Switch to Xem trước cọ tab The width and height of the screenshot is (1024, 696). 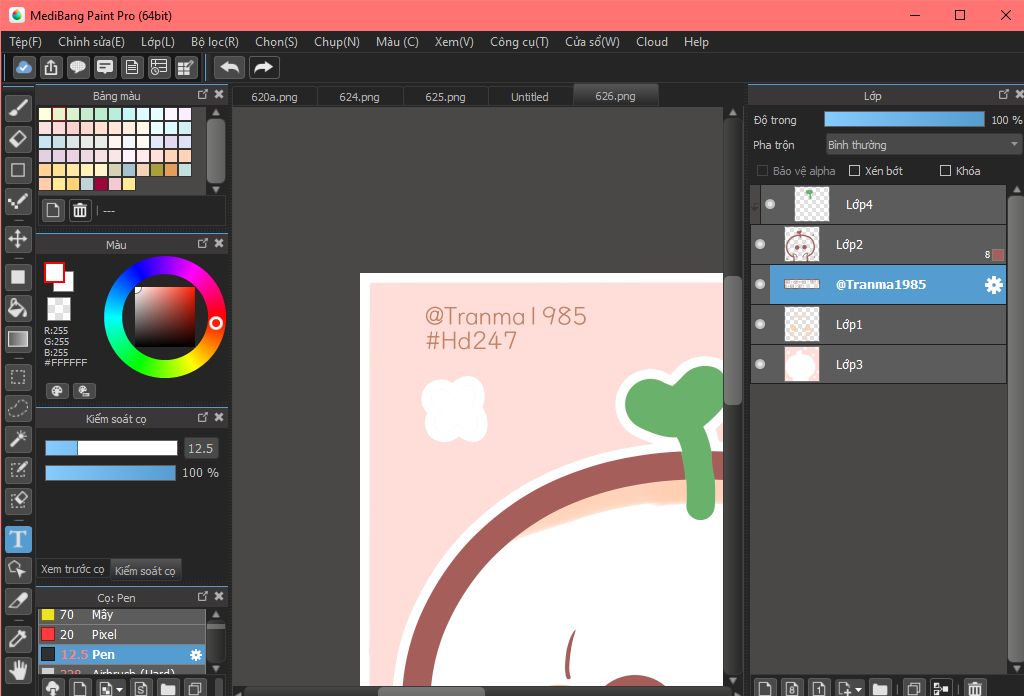[72, 569]
